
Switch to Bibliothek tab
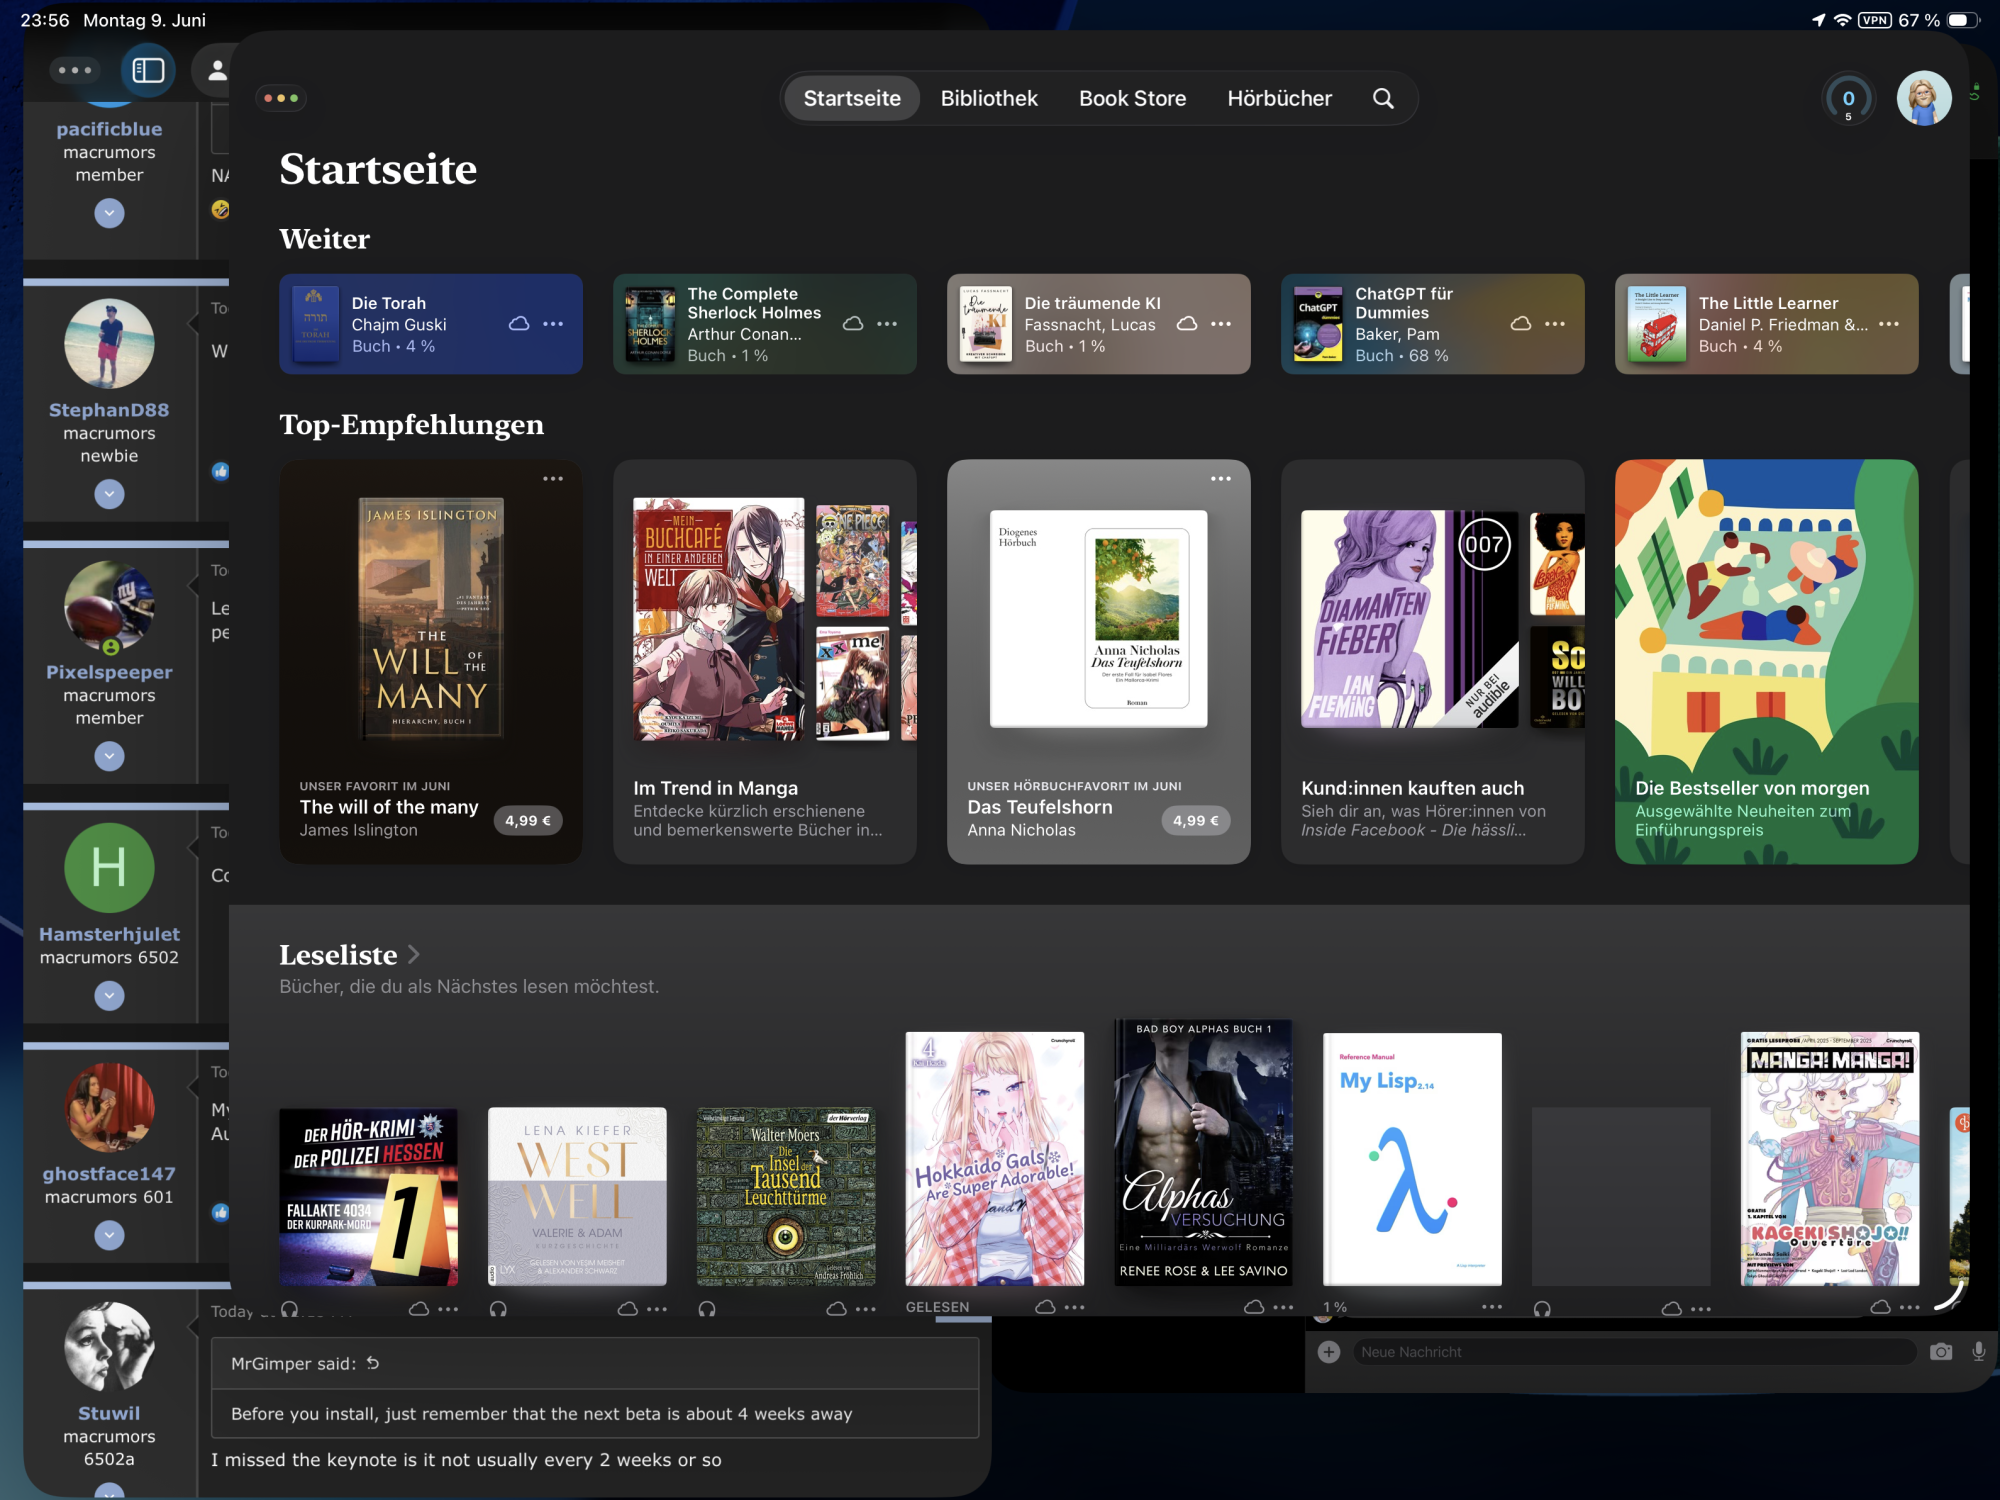tap(989, 98)
